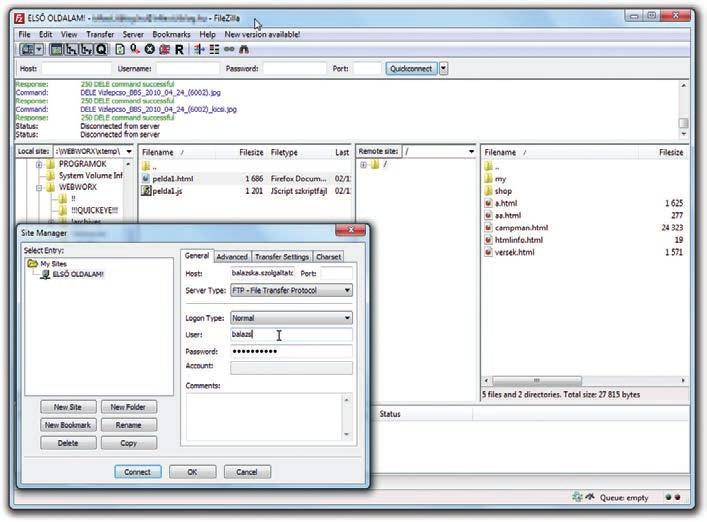The image size is (707, 522).
Task: Toggle message log display toolbar icon
Action: (56, 50)
